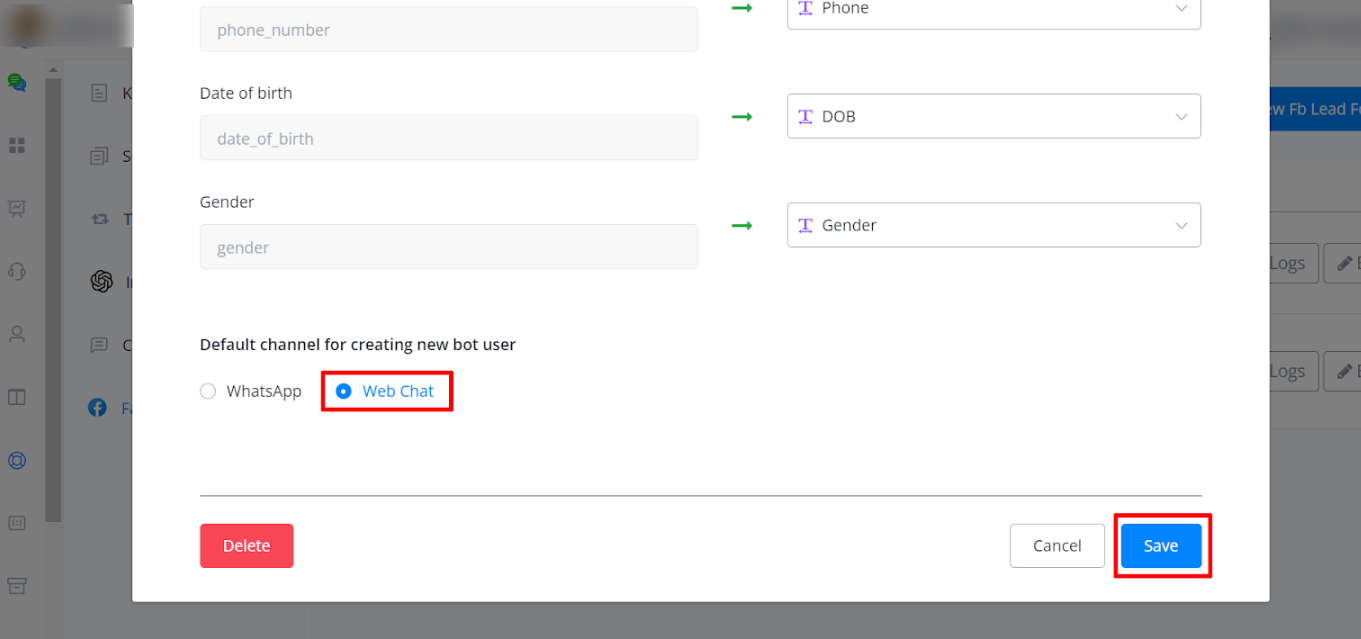Open the dashboard grid icon in sidebar
The image size is (1361, 639).
pyautogui.click(x=17, y=146)
